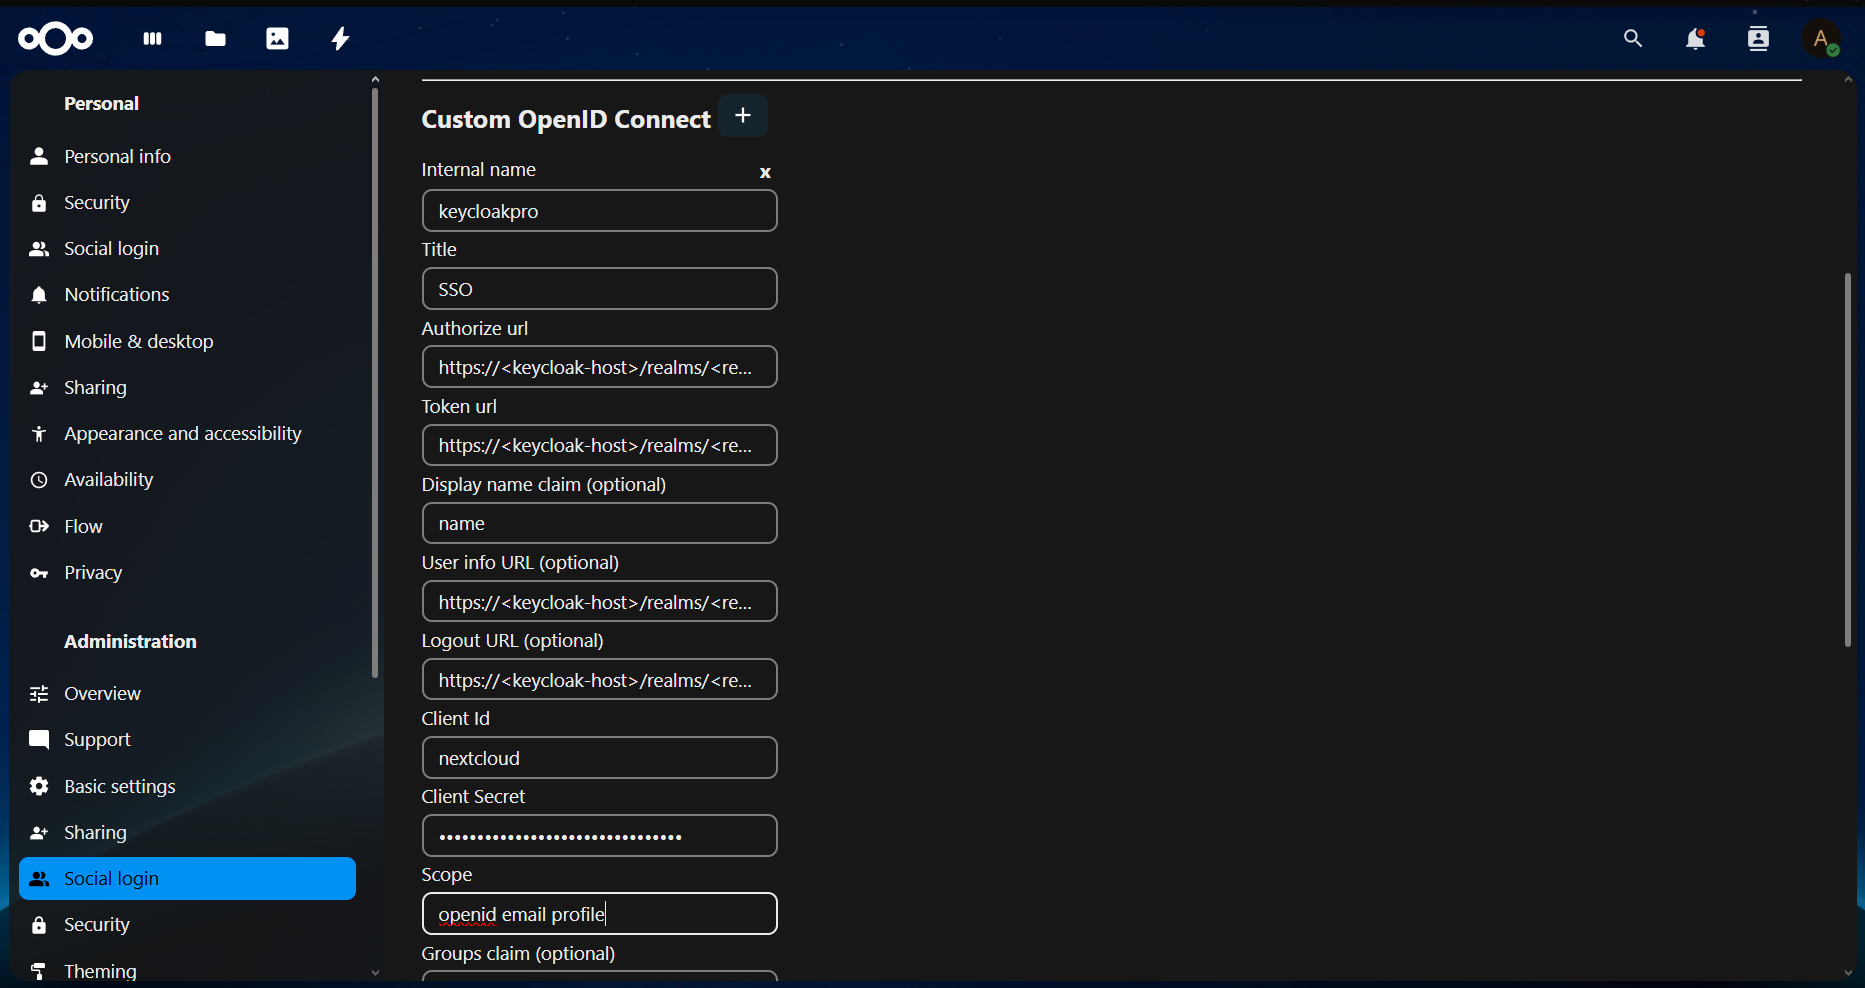
Task: Open Notifications settings
Action: pyautogui.click(x=188, y=296)
